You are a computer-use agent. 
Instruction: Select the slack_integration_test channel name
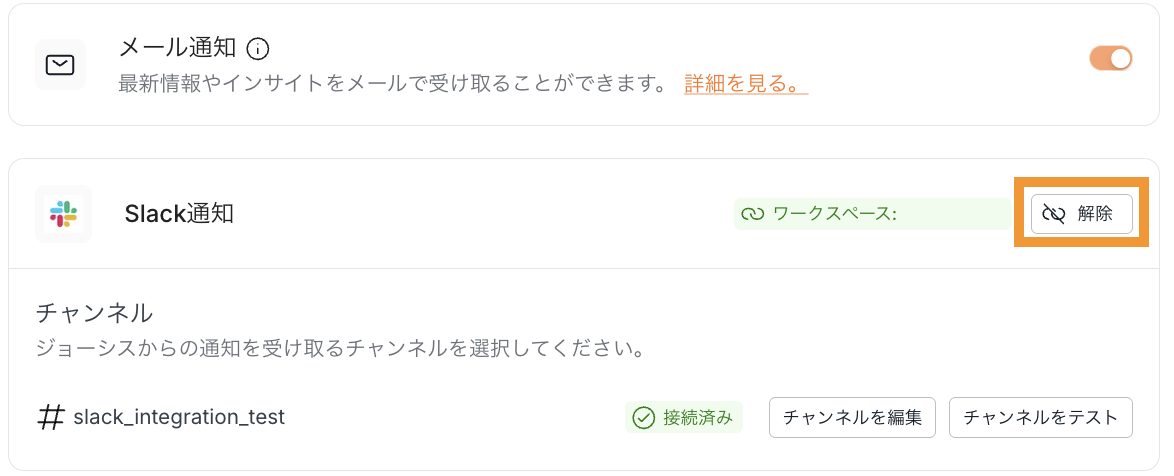pyautogui.click(x=179, y=417)
